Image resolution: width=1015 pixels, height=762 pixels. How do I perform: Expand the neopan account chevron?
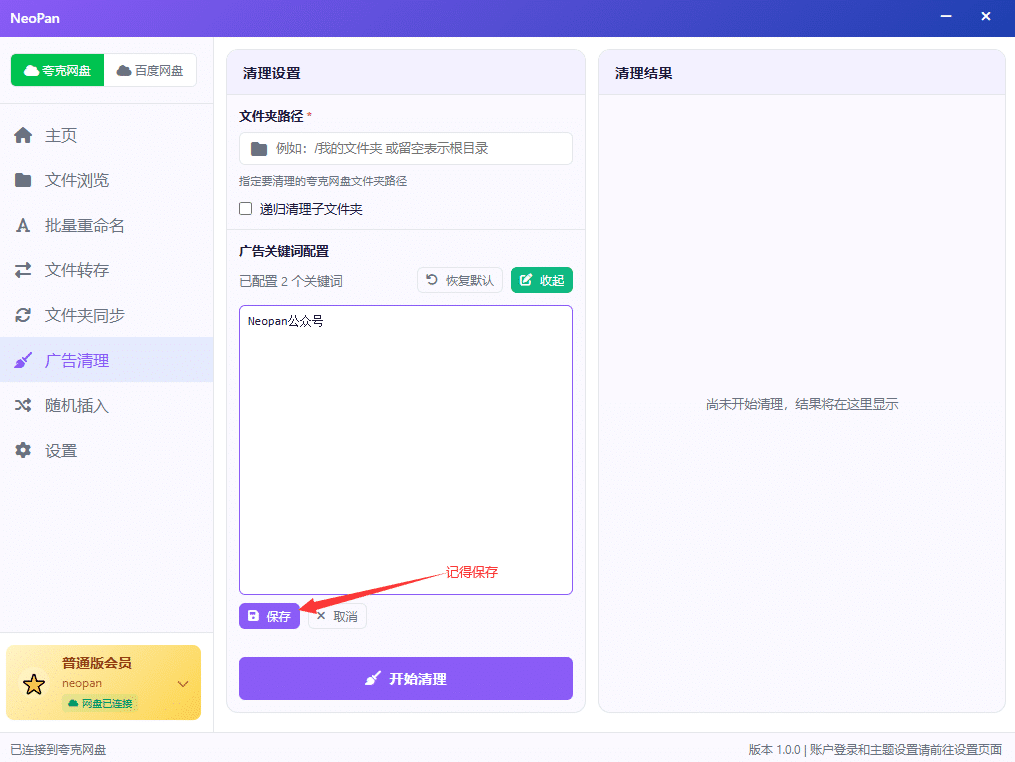click(183, 684)
